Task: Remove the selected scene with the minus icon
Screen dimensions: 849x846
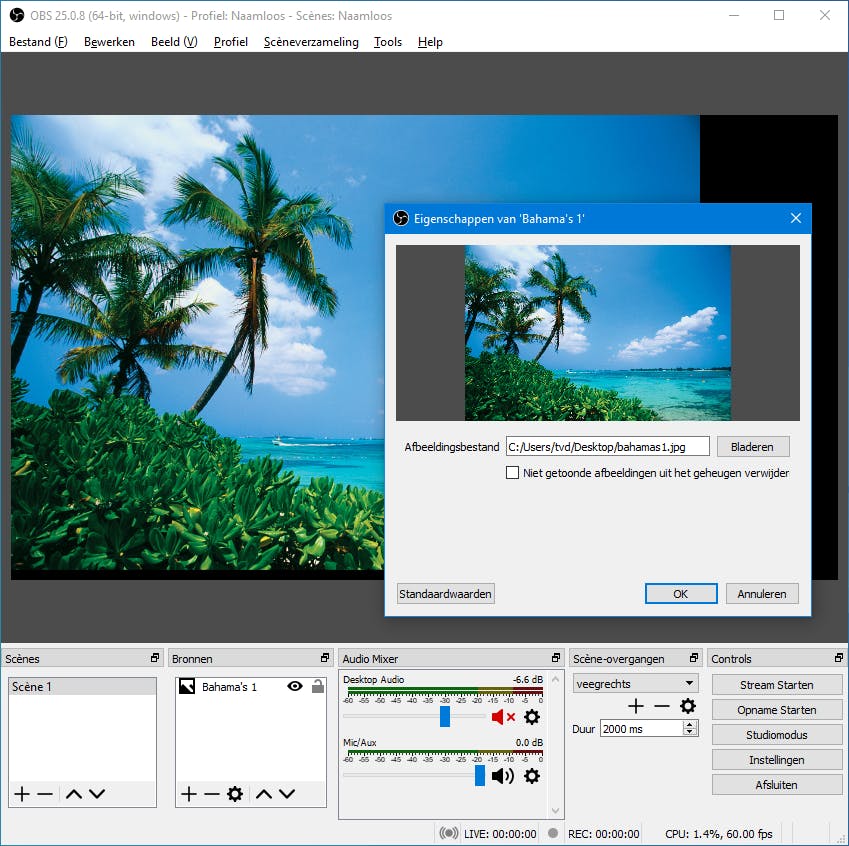Action: [42, 793]
